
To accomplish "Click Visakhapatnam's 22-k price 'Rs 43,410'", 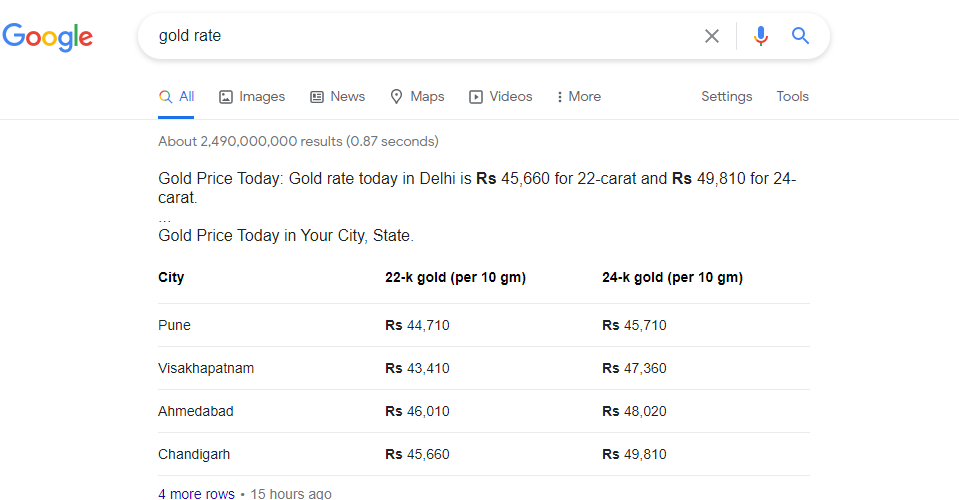I will 417,369.
